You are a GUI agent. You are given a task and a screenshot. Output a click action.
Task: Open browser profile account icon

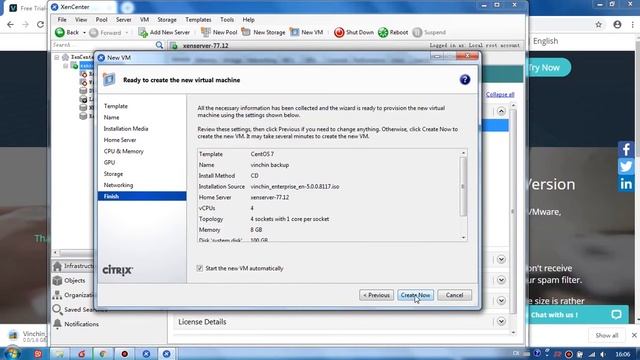pyautogui.click(x=617, y=24)
